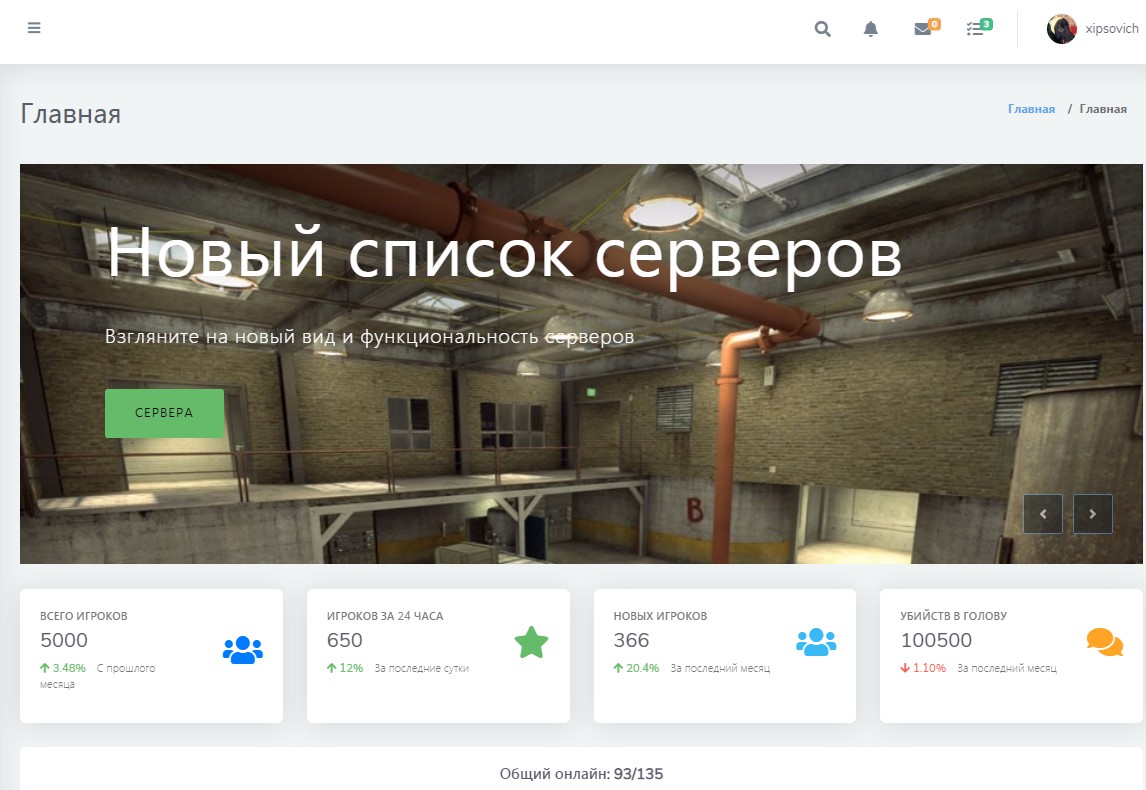Click the orange chat bubbles icon
This screenshot has height=790, width=1146.
(1104, 642)
